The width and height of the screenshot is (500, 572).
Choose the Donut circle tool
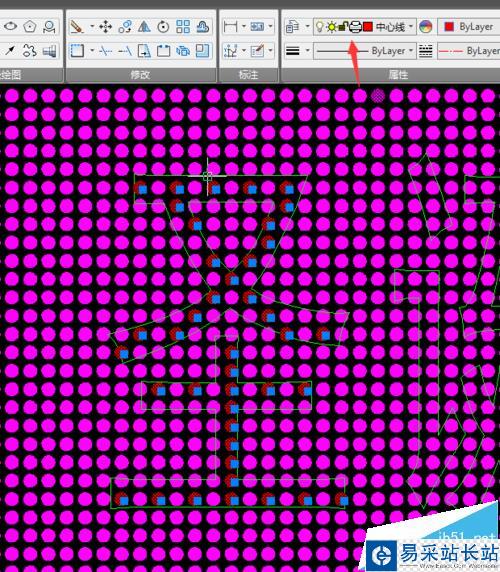(49, 27)
